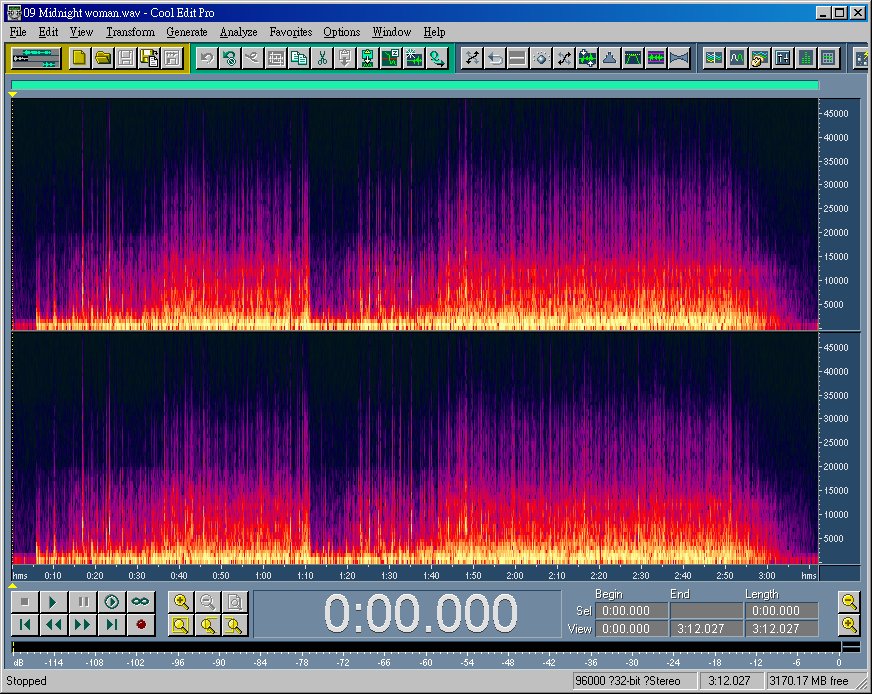Click the scissors Cut icon
The image size is (872, 694).
point(322,58)
